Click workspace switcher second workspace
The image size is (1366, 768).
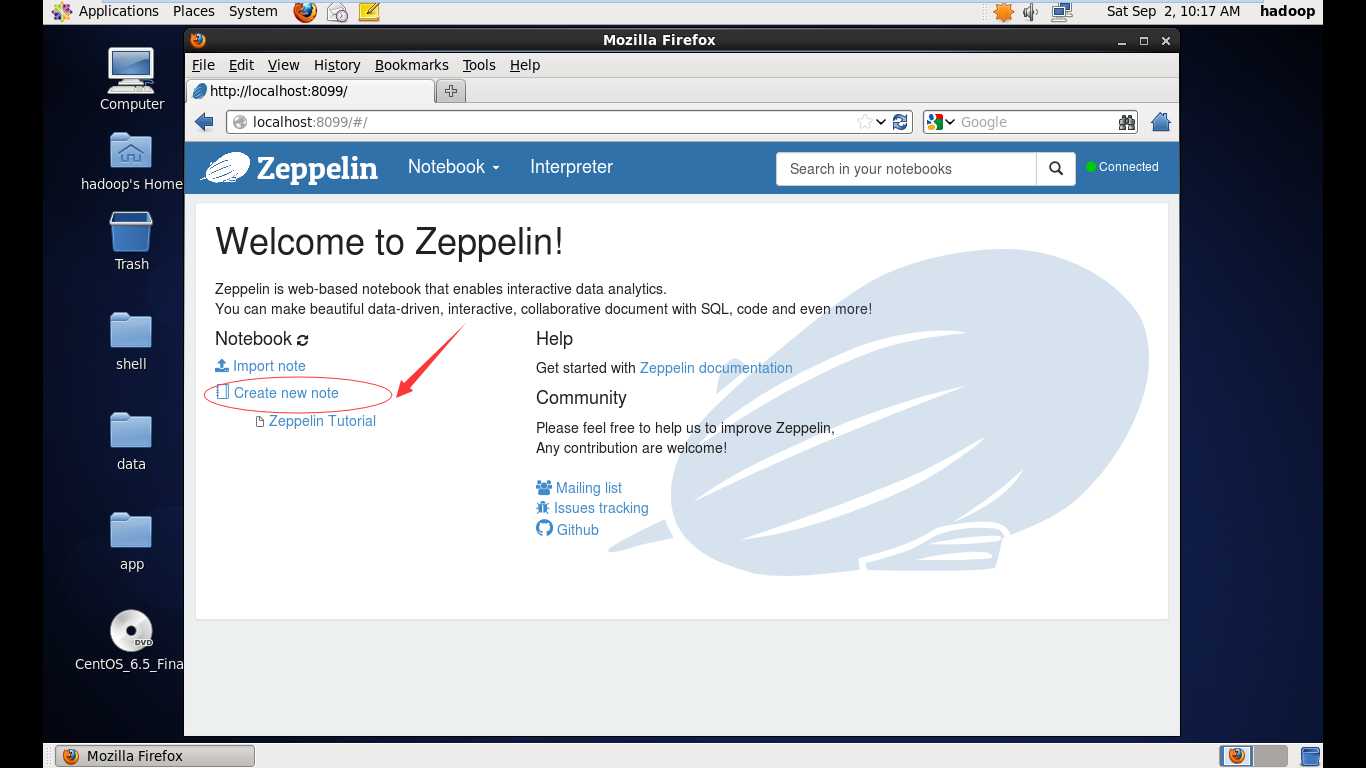pos(1271,756)
